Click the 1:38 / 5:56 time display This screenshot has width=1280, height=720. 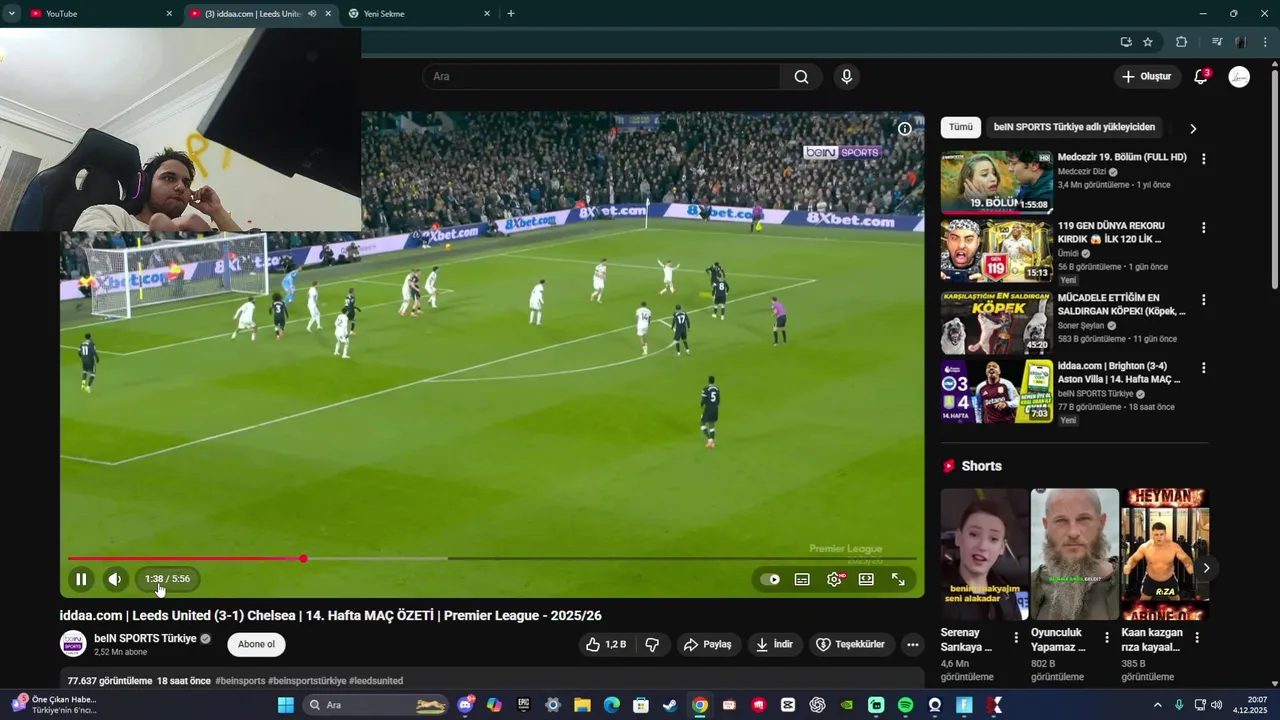[167, 579]
